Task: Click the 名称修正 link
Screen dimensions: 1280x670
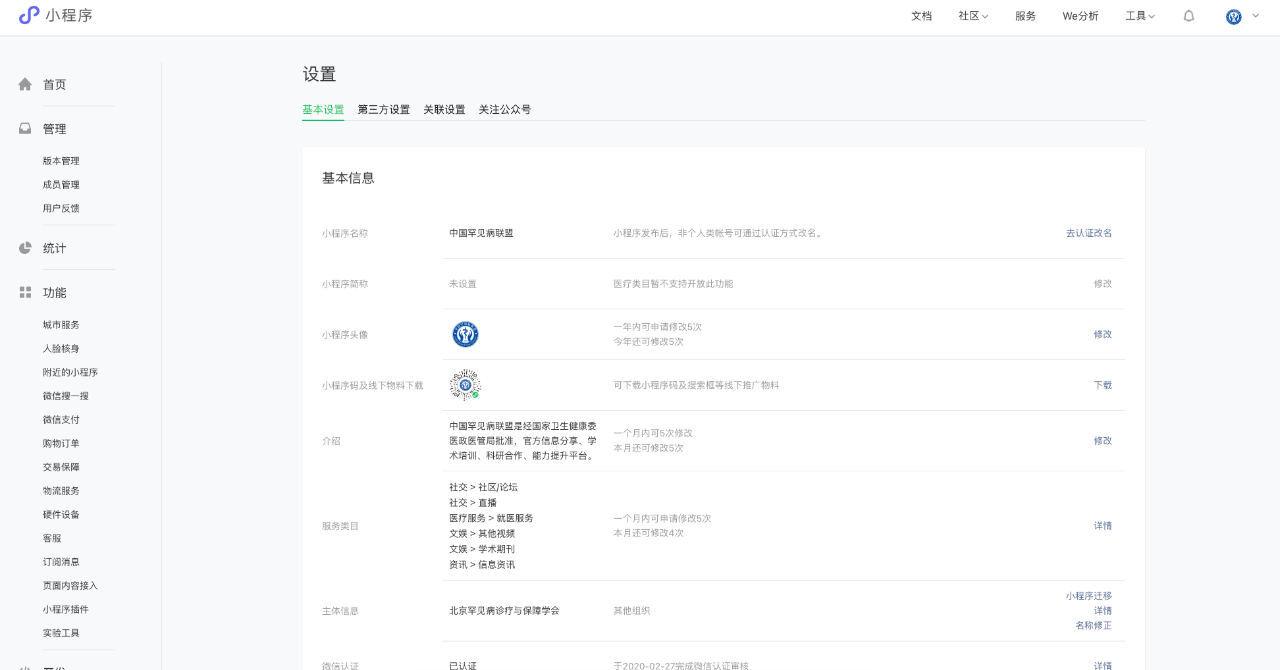Action: (x=1094, y=626)
